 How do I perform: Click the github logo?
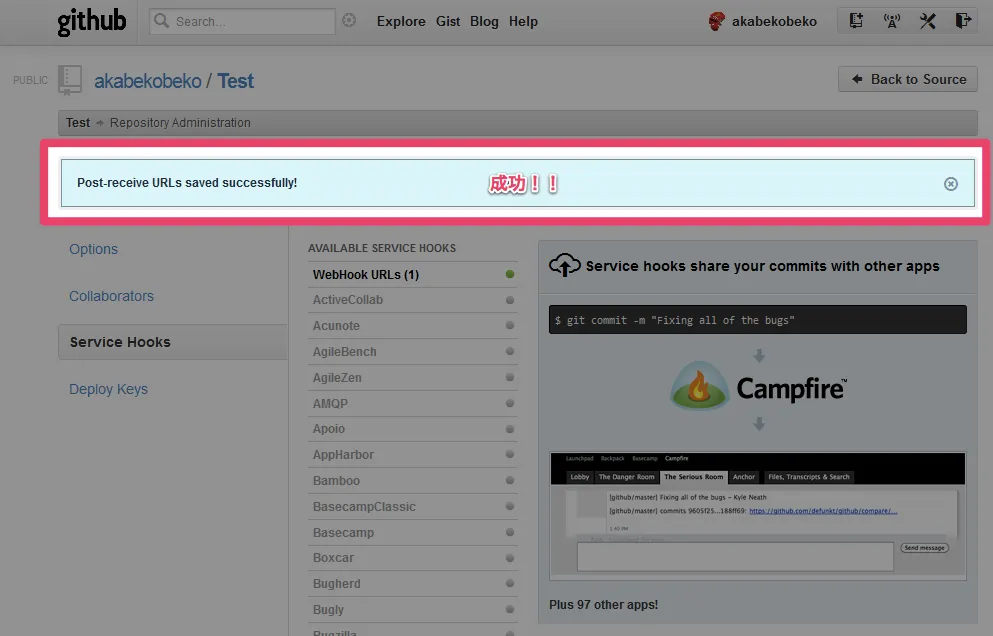tap(92, 21)
